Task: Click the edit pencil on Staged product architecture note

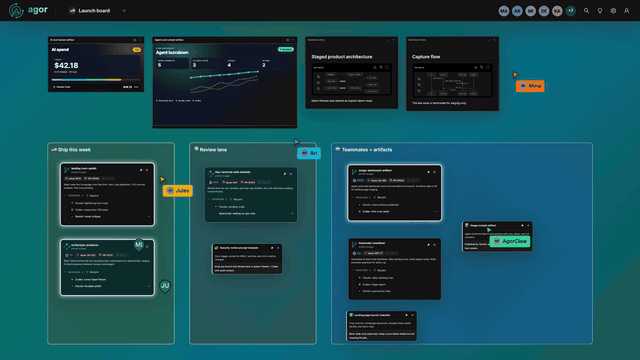Action: coord(389,40)
